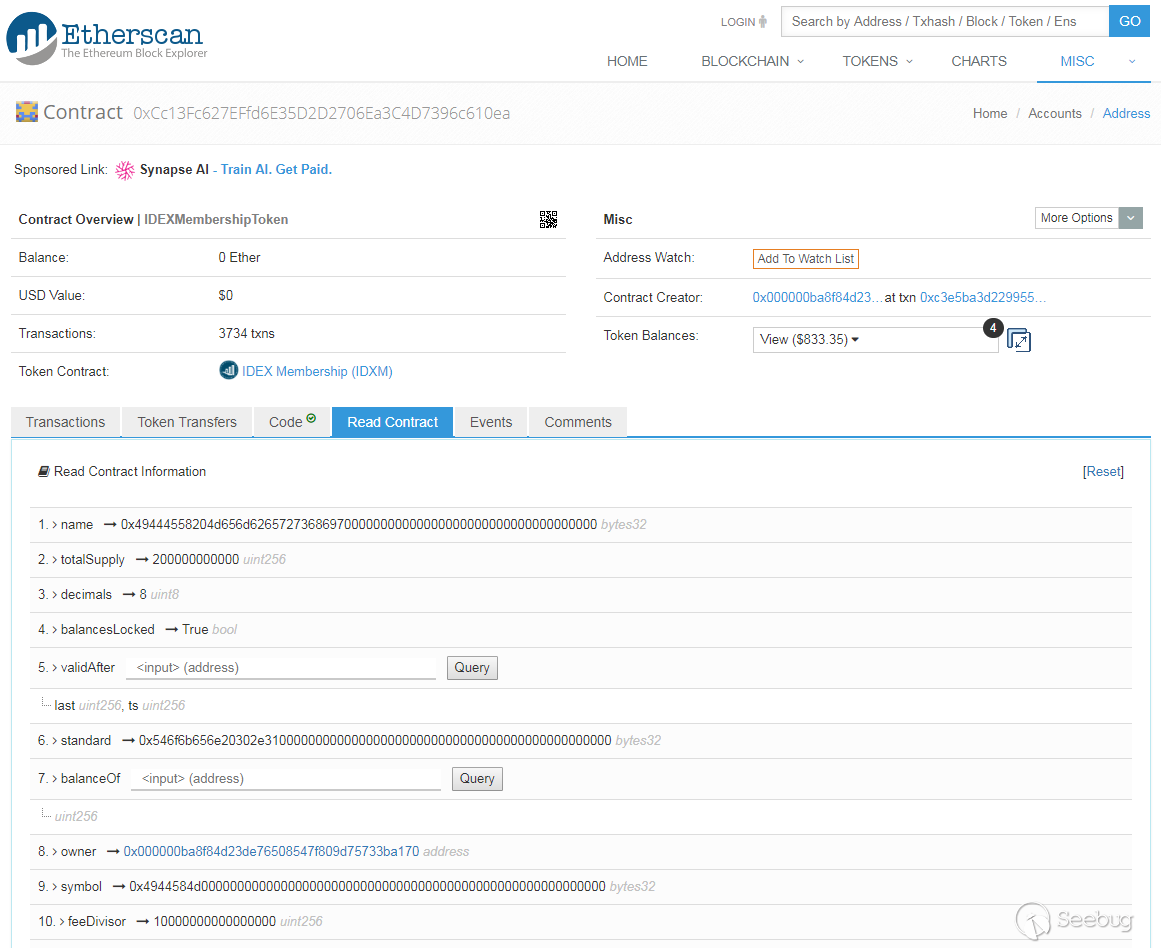Focus the search by address field

pos(945,21)
